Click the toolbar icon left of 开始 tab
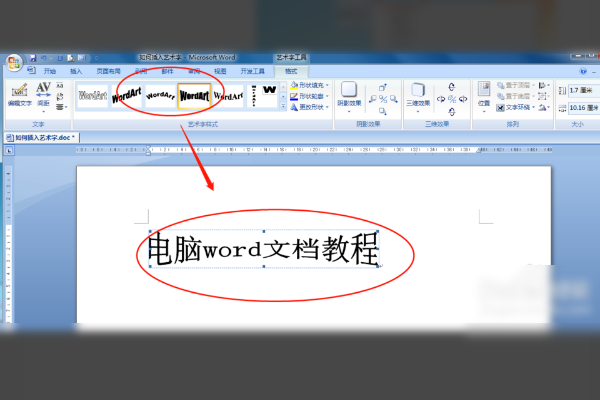Screen dimensions: 600x400 (31, 71)
